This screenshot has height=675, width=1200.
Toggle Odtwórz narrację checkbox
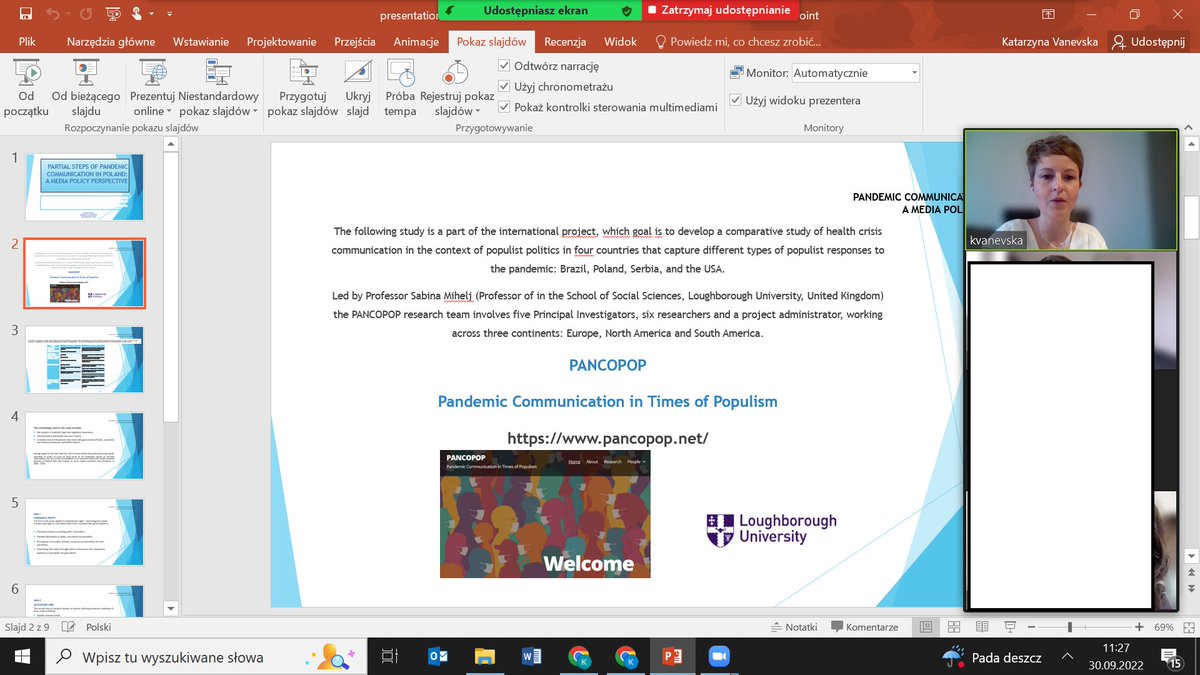[504, 66]
